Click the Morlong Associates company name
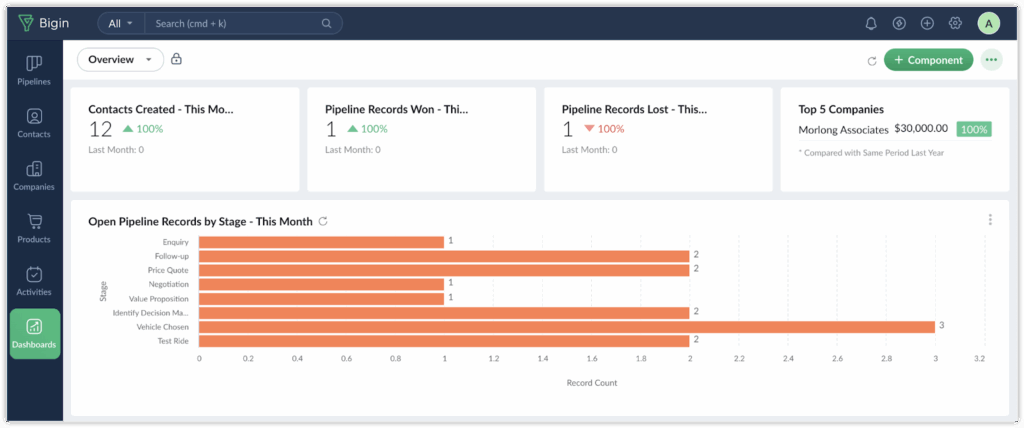Viewport: 1024px width, 428px height. pyautogui.click(x=843, y=129)
